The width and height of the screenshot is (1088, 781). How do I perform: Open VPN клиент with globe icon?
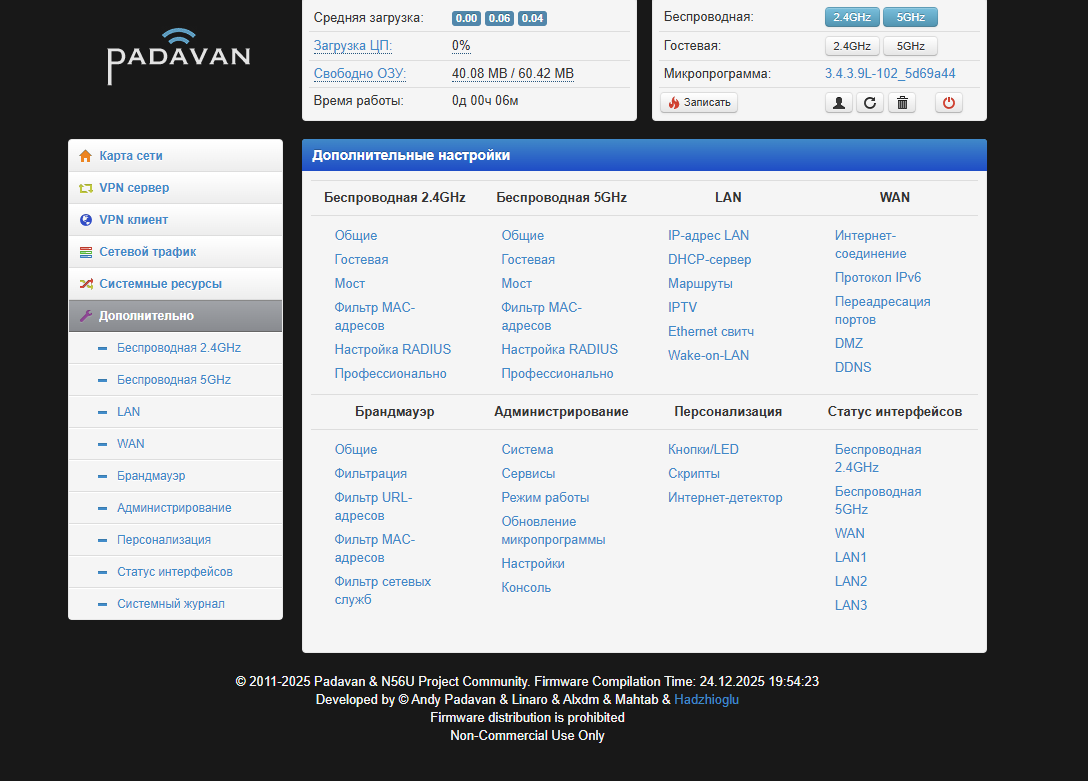(133, 220)
